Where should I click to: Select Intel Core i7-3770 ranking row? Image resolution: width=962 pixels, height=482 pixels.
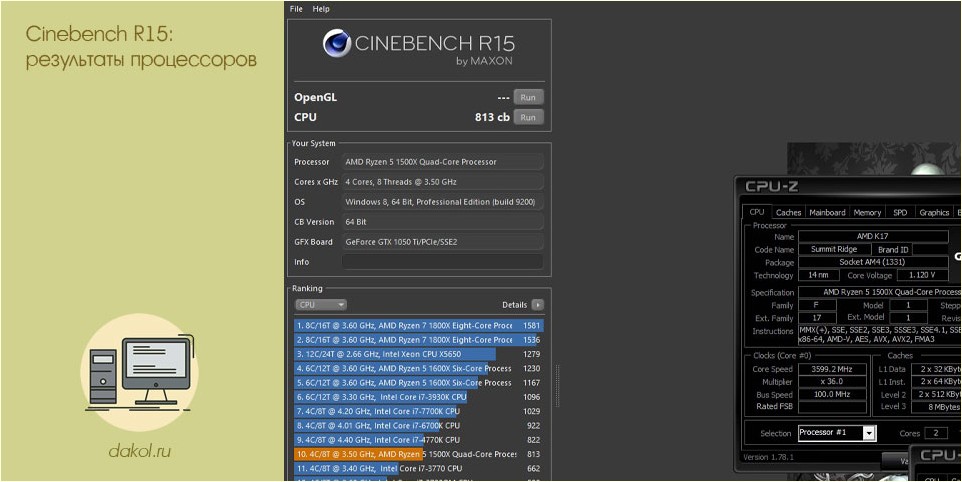[x=418, y=469]
